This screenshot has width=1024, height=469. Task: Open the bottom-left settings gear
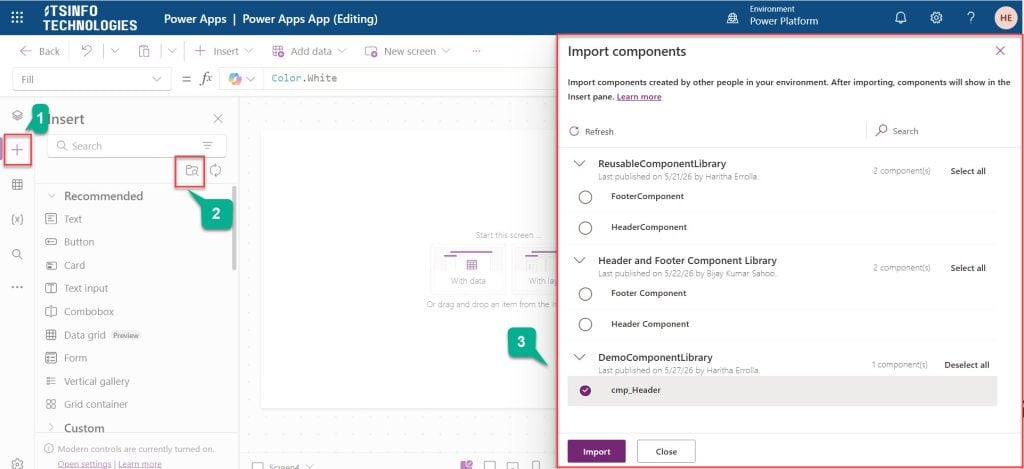(x=18, y=463)
